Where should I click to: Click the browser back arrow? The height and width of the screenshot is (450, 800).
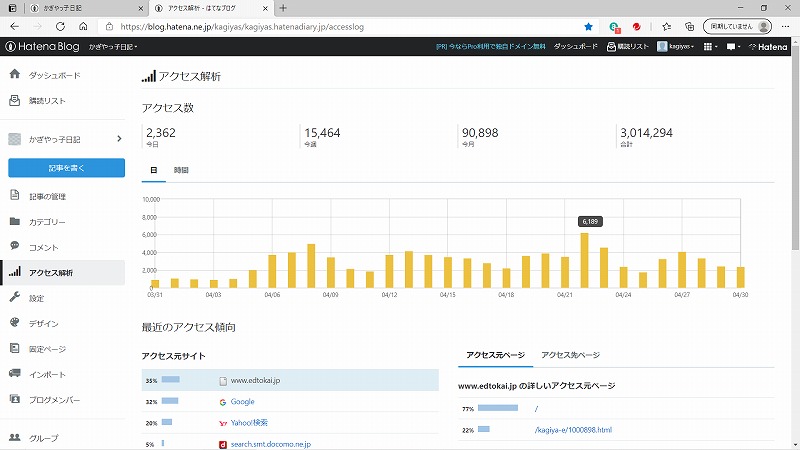14,27
